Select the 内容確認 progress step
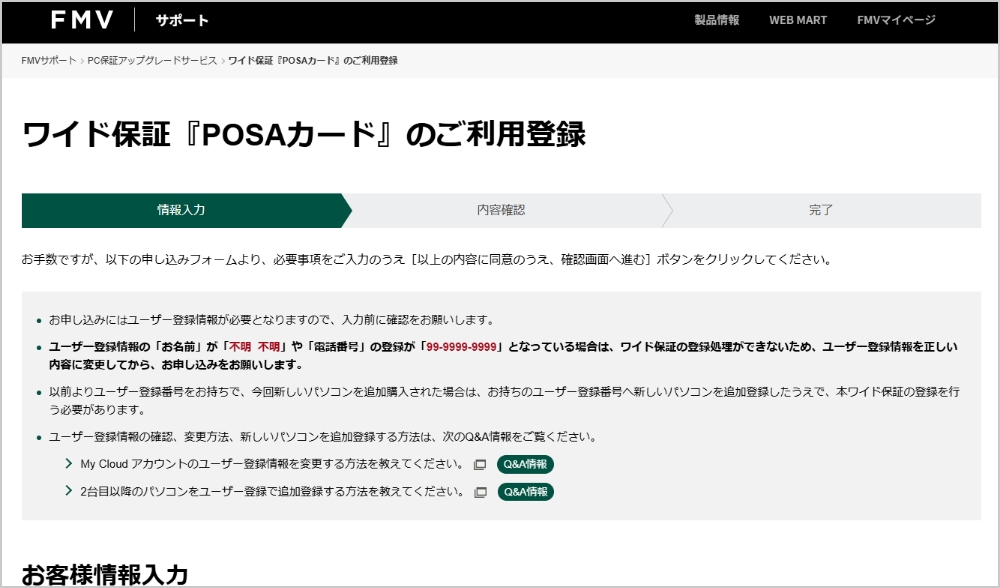1000x588 pixels. click(x=501, y=211)
